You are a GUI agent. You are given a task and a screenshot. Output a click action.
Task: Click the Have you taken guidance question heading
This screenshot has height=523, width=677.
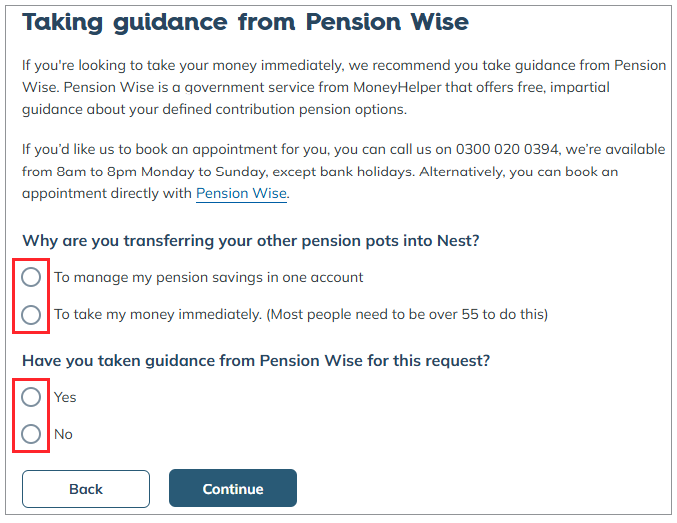click(256, 361)
